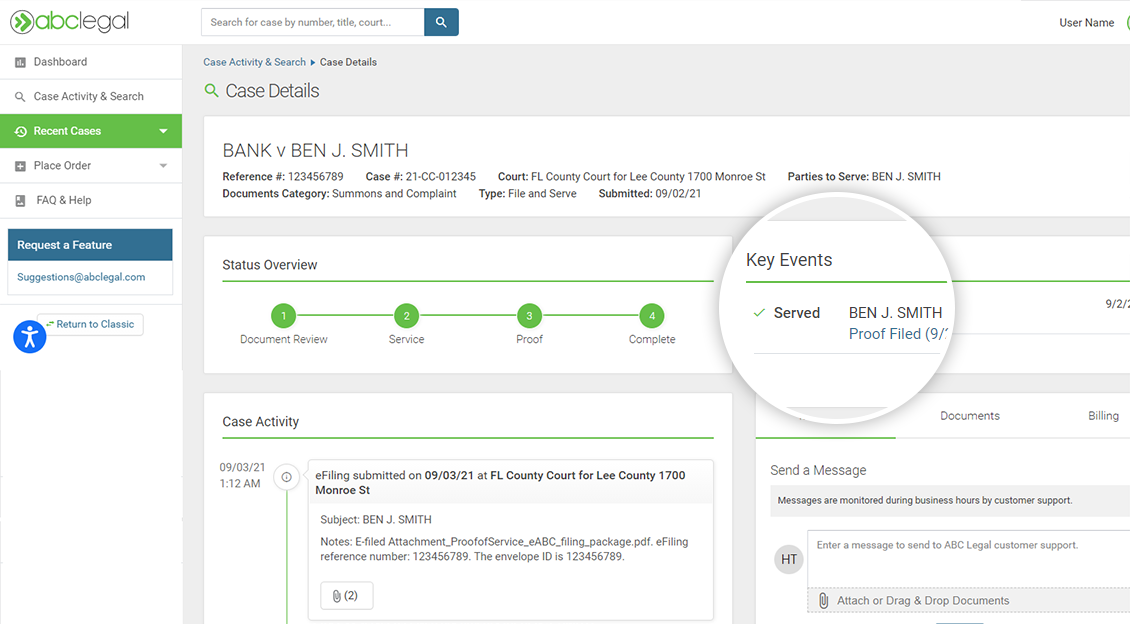
Task: Open the Suggestions@abclegal.com email link
Action: click(x=81, y=277)
